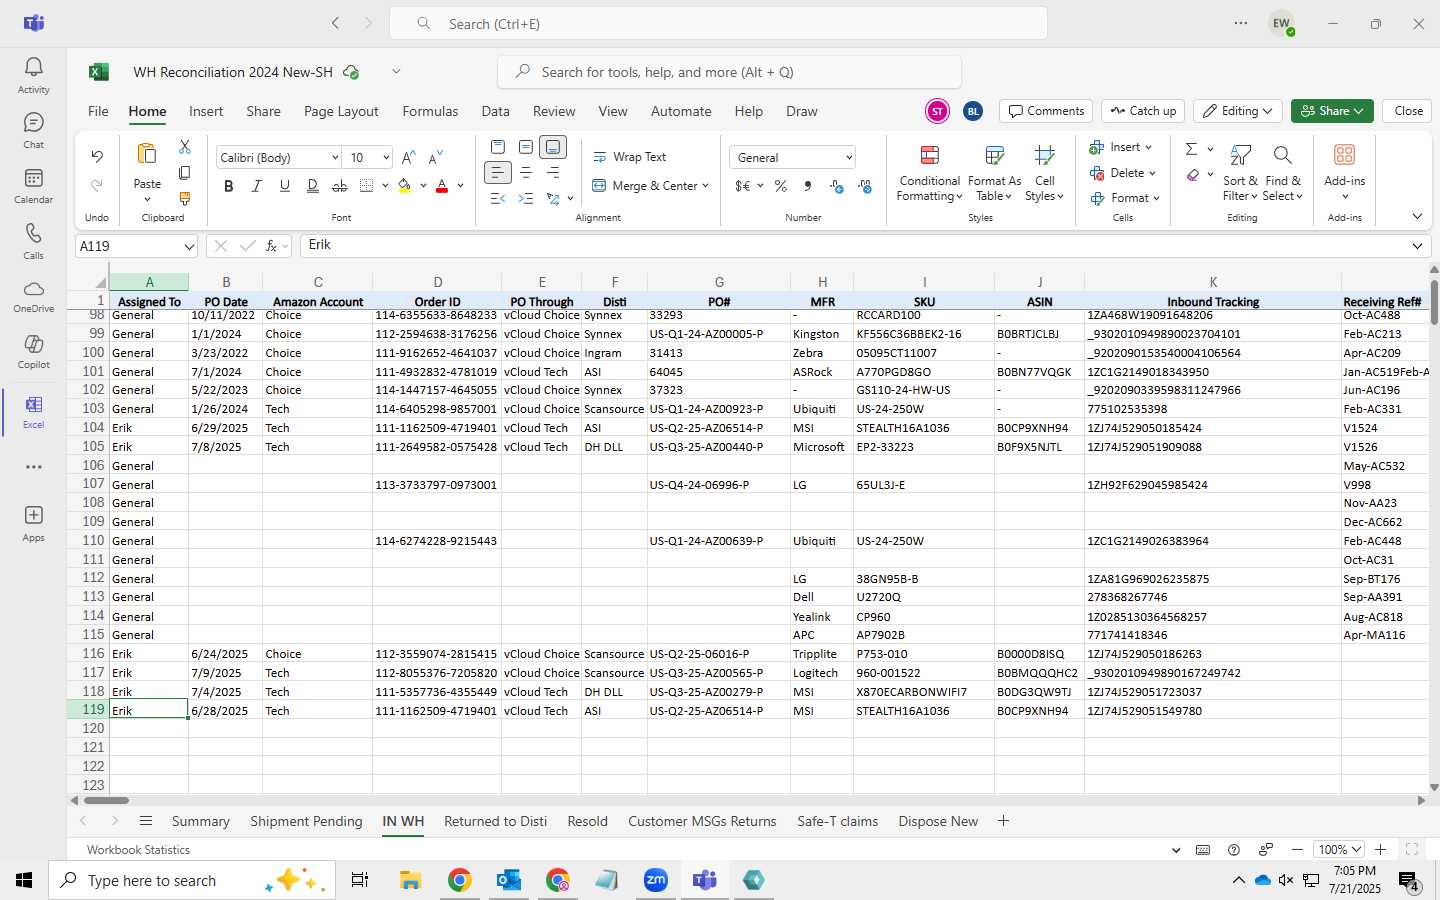Open the Page Layout ribbon tab
Image resolution: width=1440 pixels, height=900 pixels.
pyautogui.click(x=341, y=111)
